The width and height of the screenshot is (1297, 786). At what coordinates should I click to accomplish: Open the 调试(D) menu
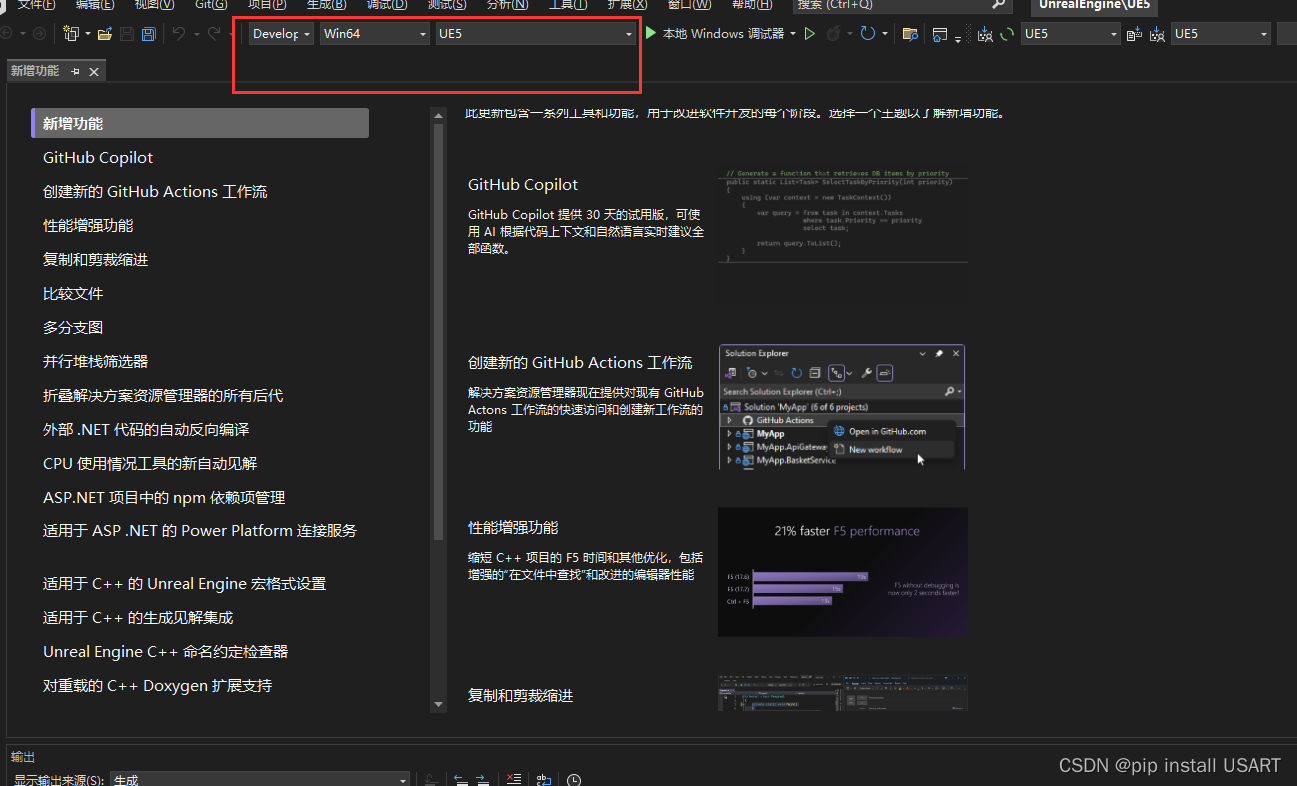[x=386, y=5]
